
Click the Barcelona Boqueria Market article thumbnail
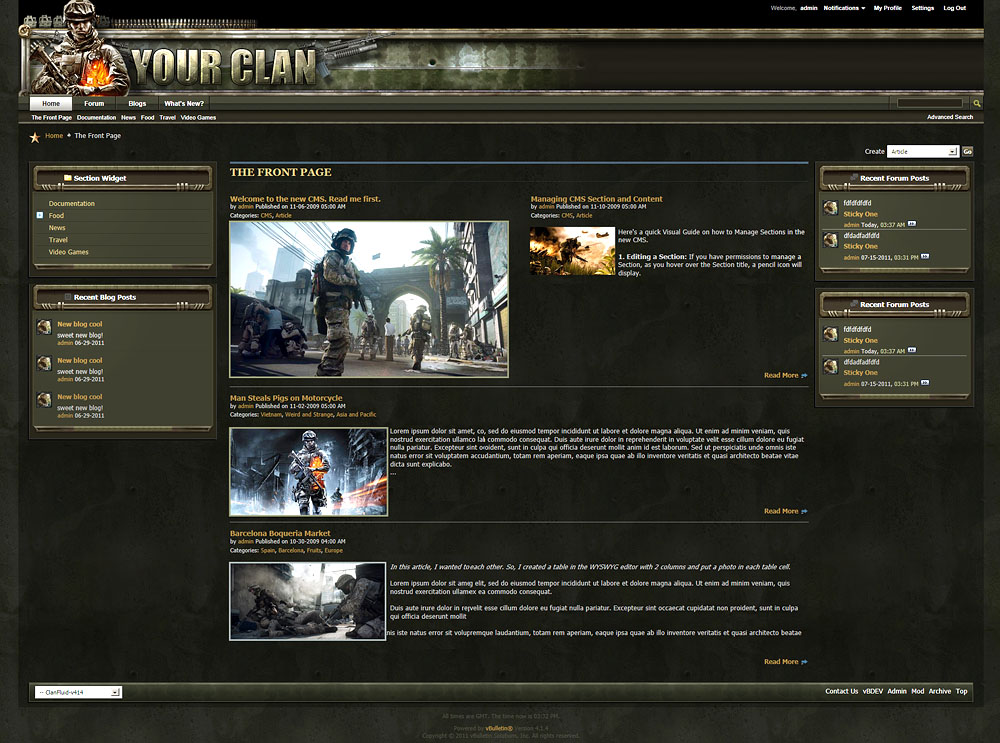pyautogui.click(x=307, y=601)
